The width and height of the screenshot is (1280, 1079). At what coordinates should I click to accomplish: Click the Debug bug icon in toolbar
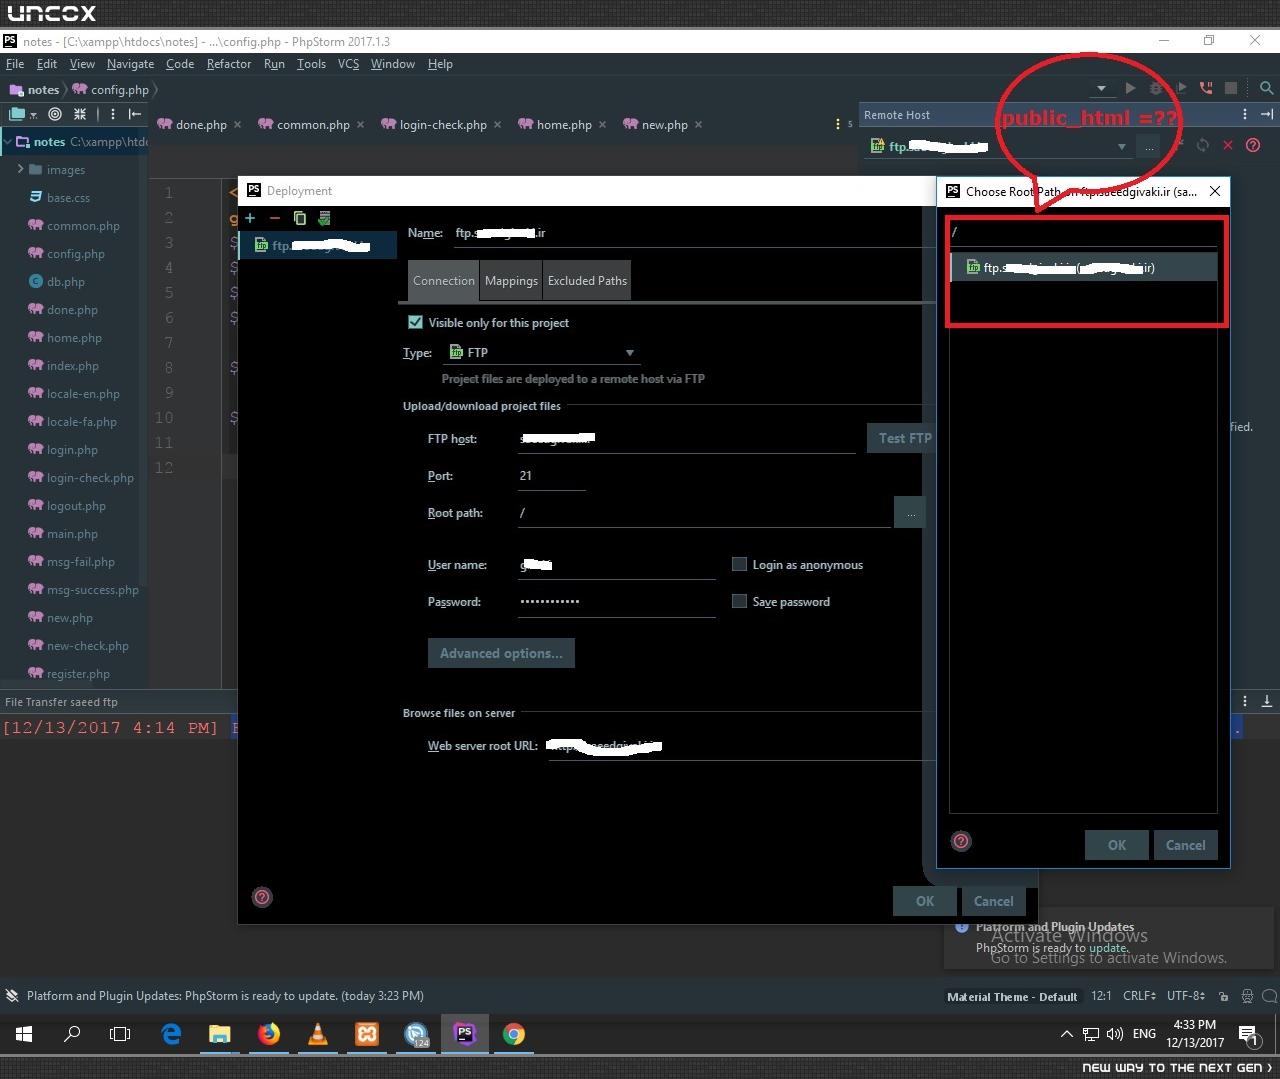coord(1155,88)
